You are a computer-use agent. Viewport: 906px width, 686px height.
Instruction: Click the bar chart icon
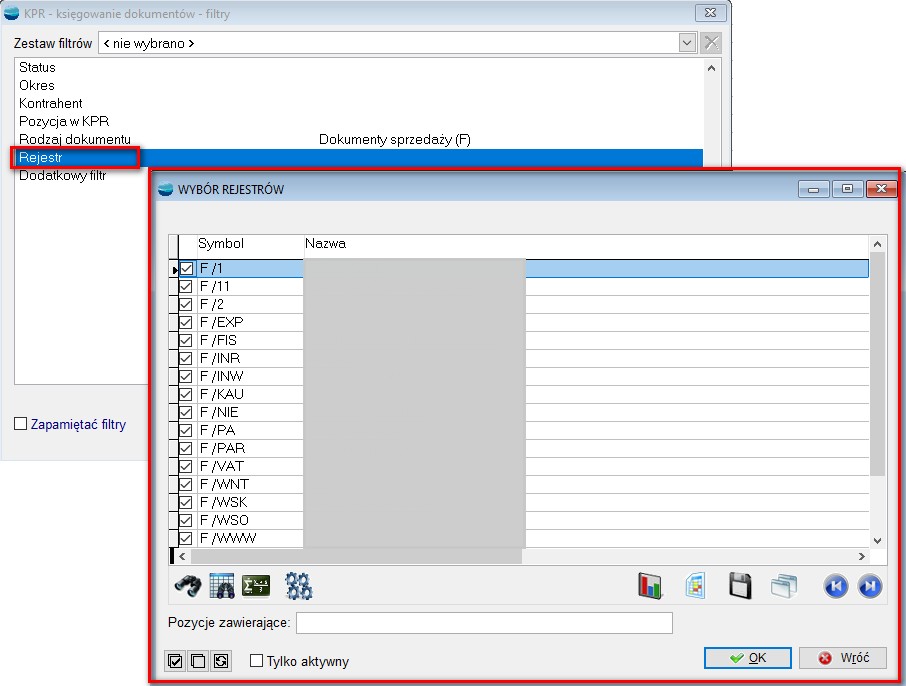pyautogui.click(x=651, y=586)
